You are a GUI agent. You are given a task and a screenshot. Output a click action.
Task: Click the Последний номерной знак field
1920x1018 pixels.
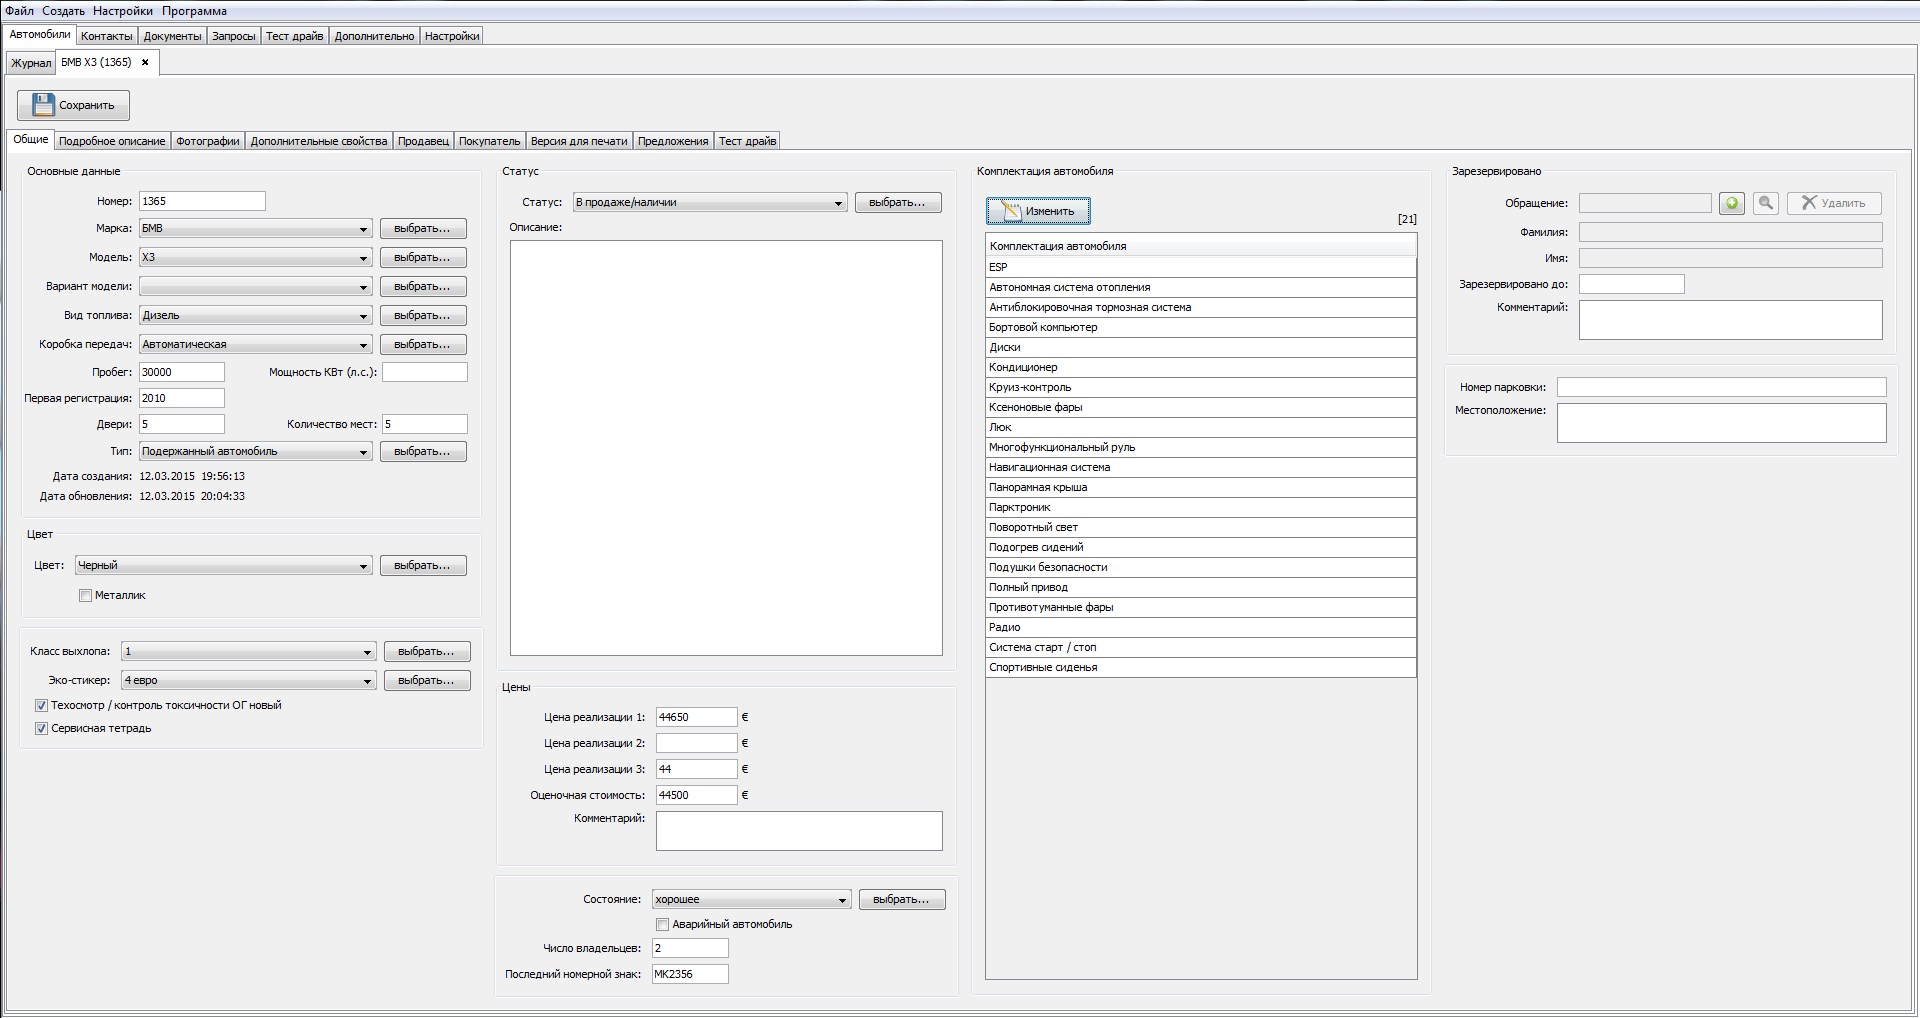[690, 974]
